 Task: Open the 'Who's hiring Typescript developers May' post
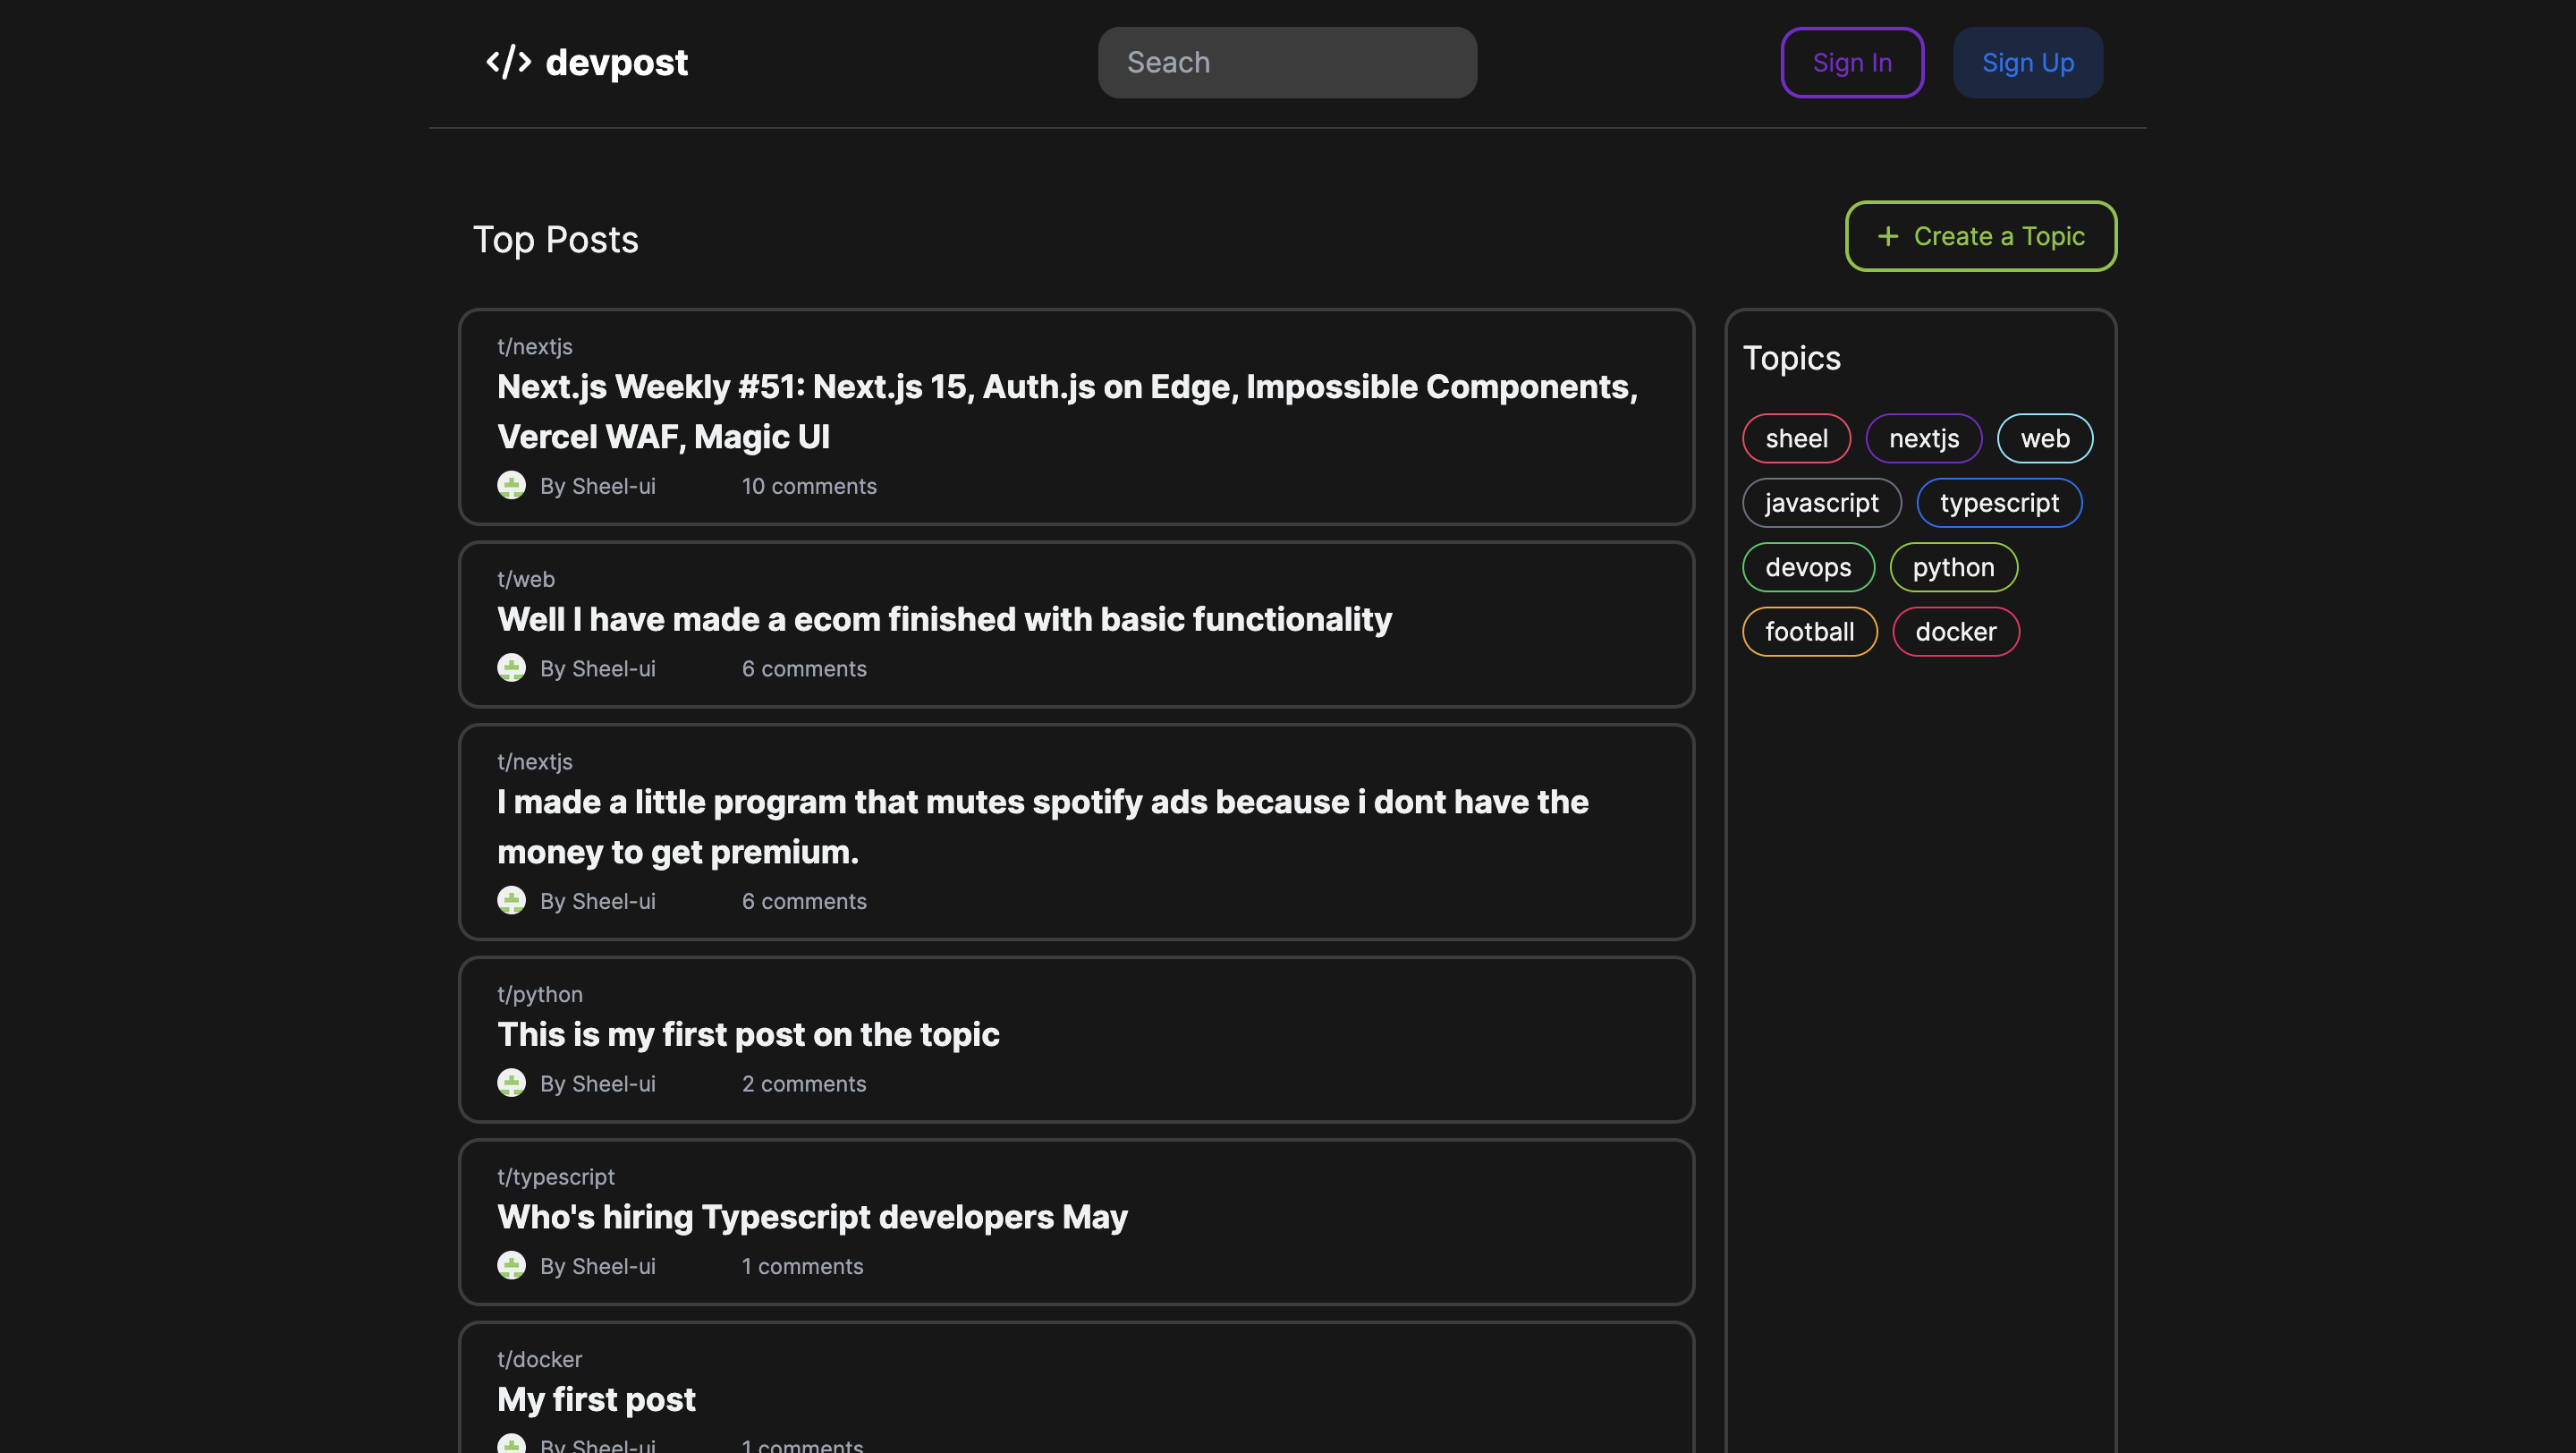coord(812,1217)
